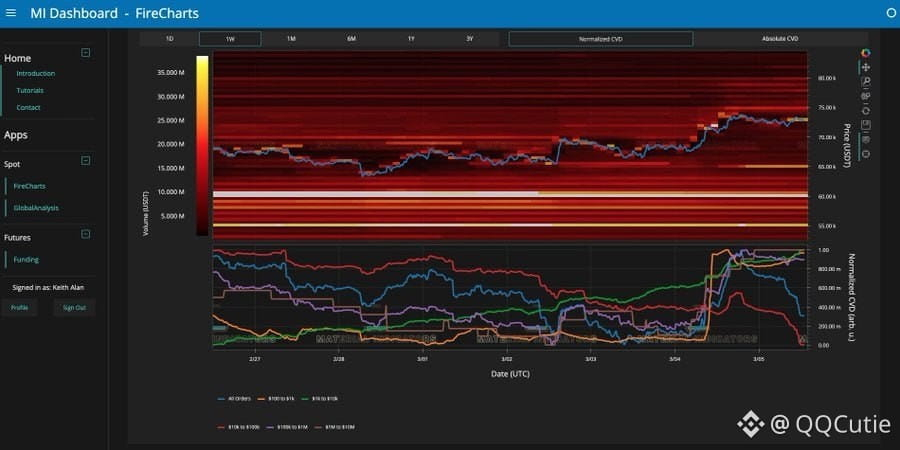Open the Contact link
Screen dimensions: 900x450
pos(28,107)
